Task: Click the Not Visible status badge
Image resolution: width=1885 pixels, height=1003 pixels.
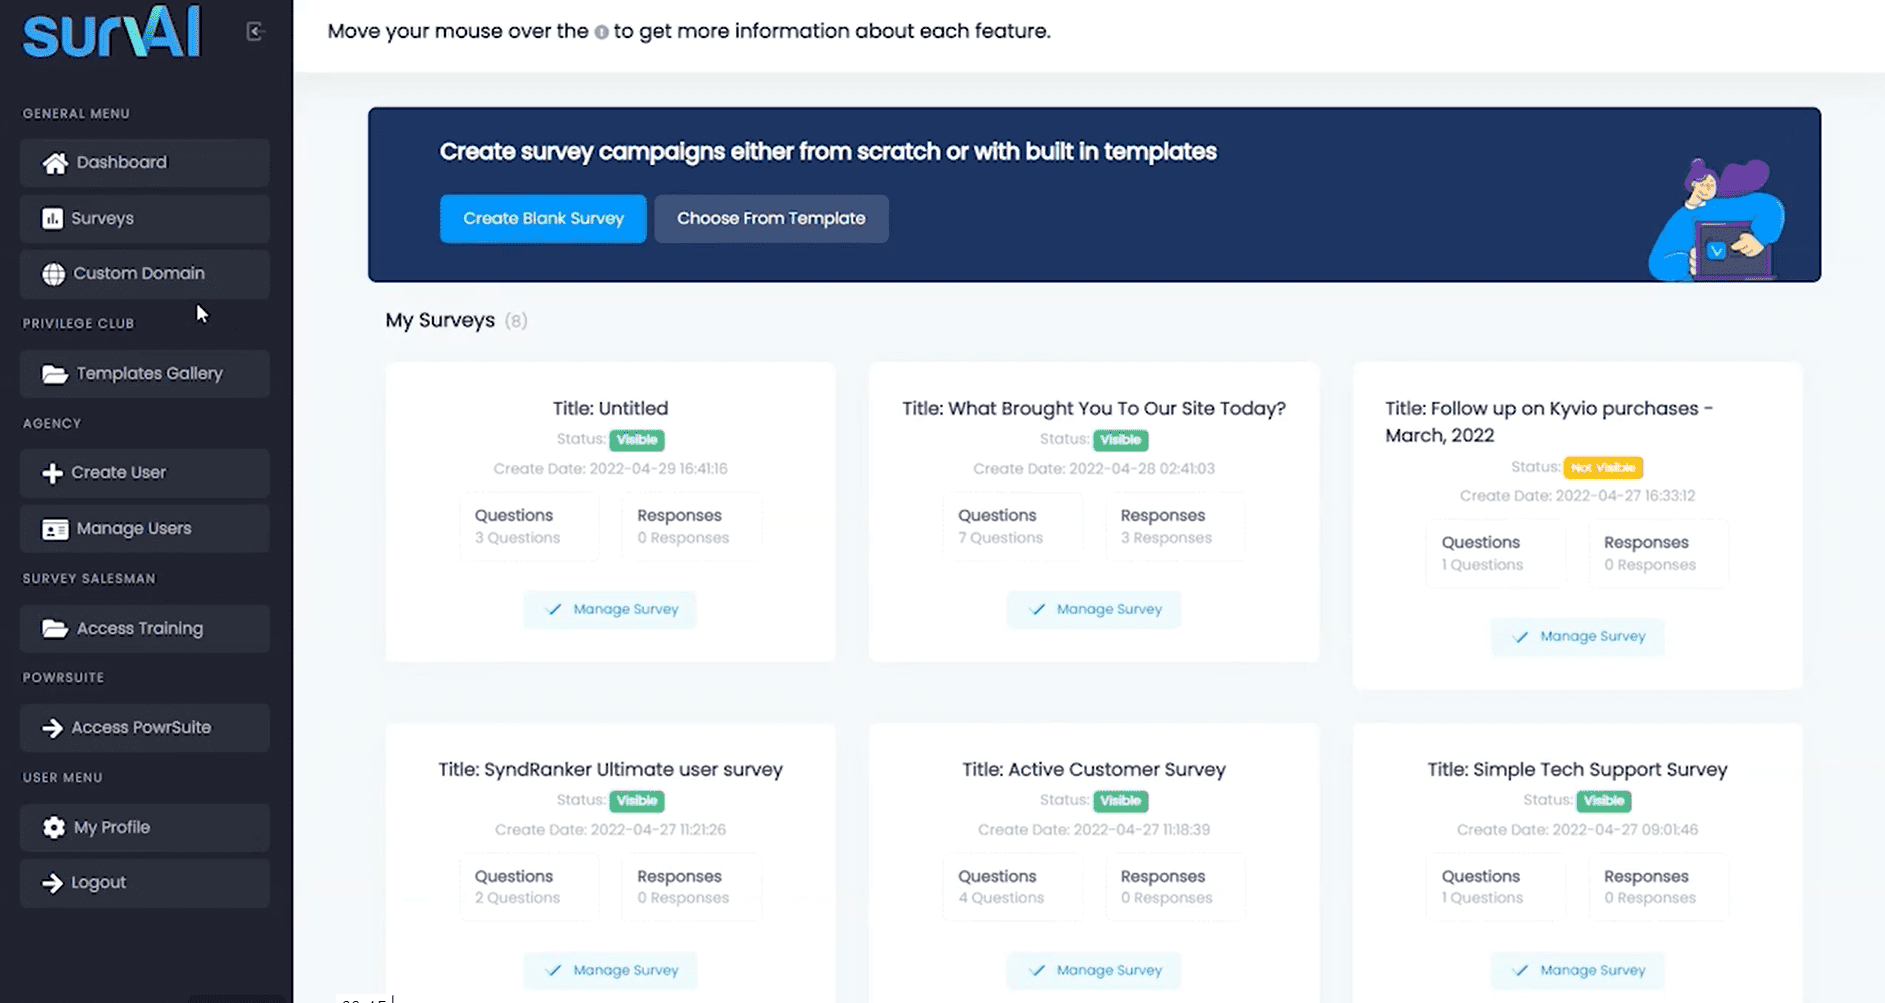Action: pos(1603,467)
